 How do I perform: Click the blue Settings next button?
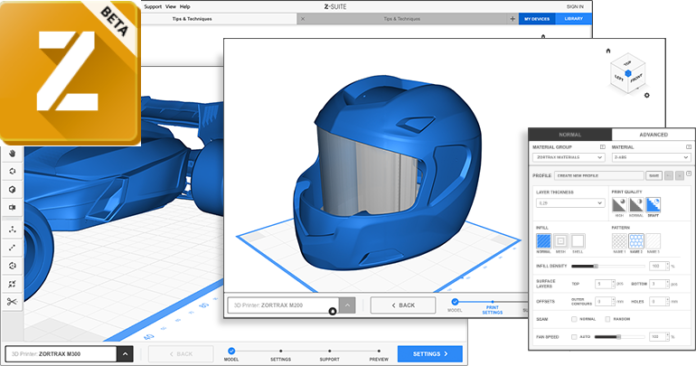click(430, 354)
